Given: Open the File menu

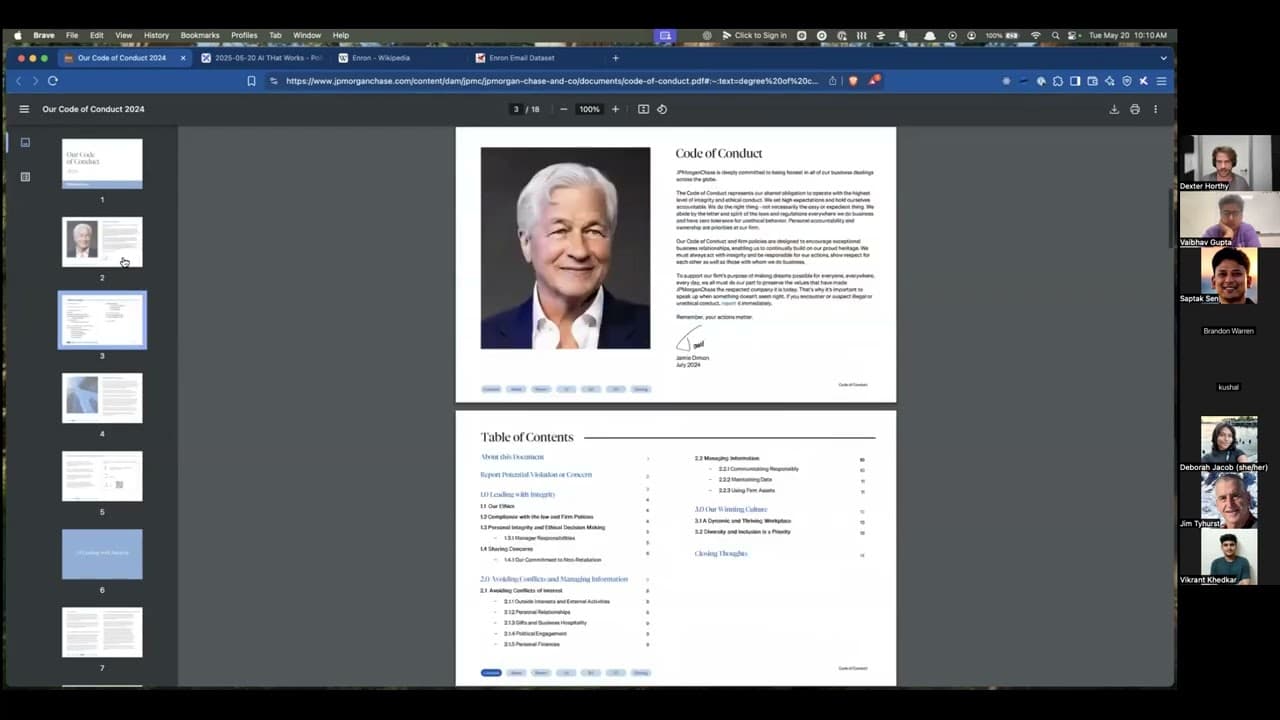Looking at the screenshot, I should pos(72,35).
